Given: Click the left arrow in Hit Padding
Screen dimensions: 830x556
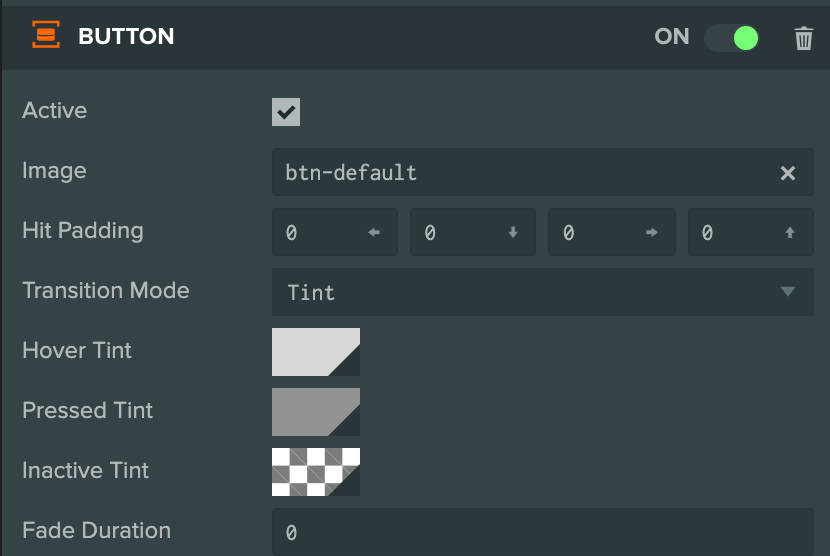Looking at the screenshot, I should click(374, 232).
